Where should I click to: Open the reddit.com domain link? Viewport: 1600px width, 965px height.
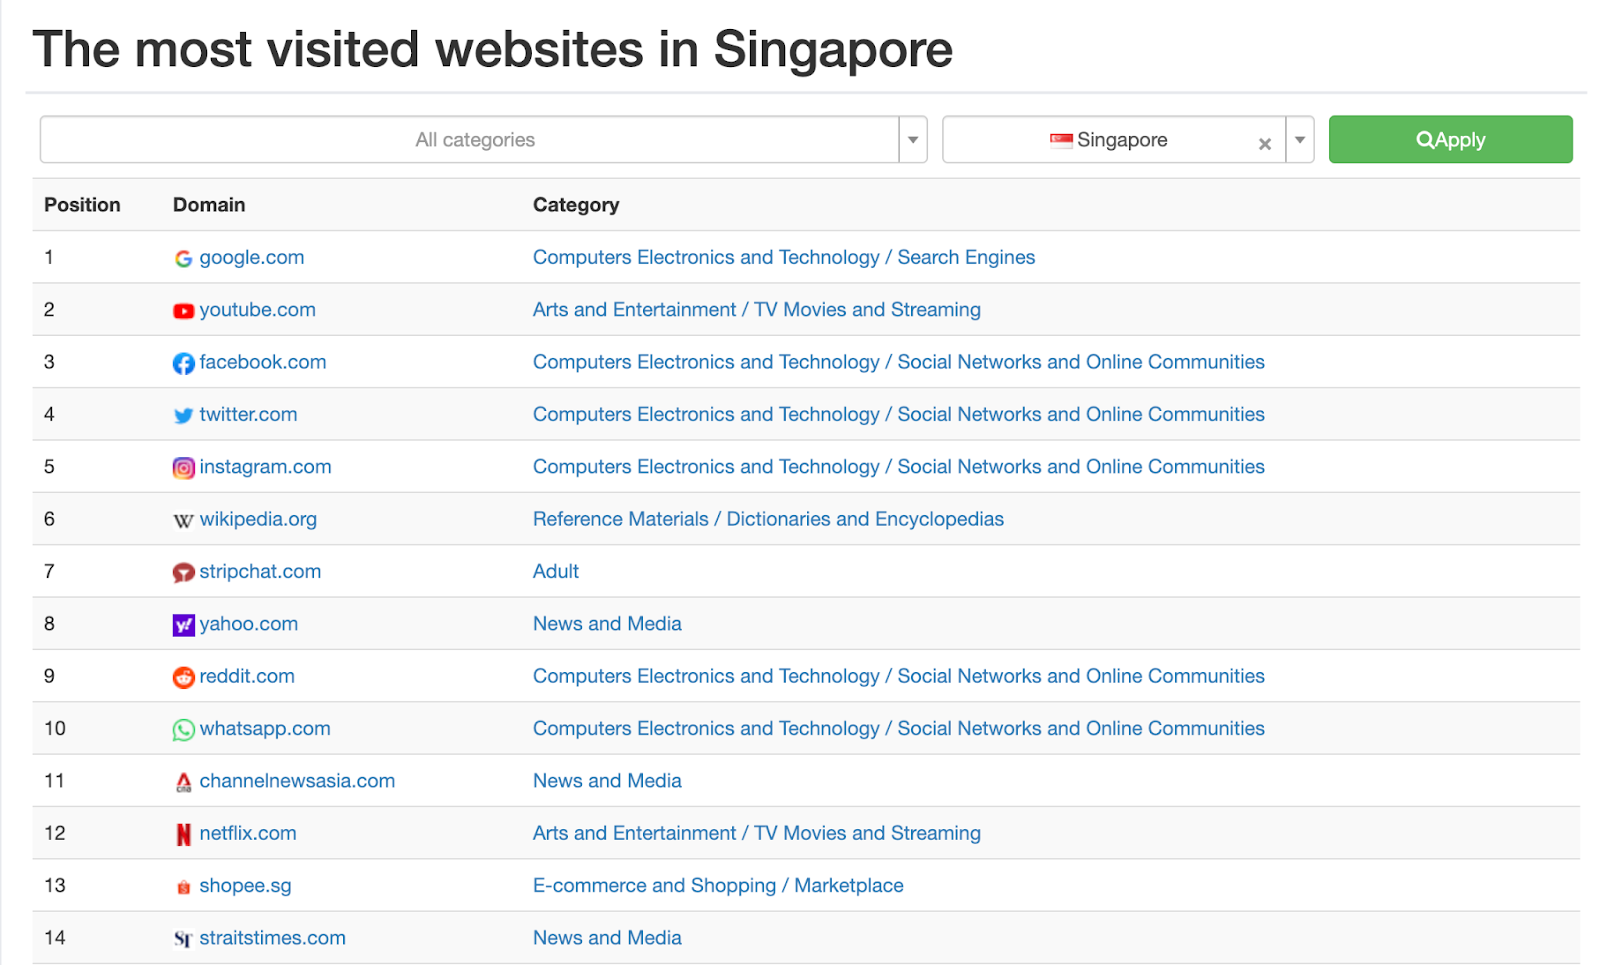pos(247,676)
